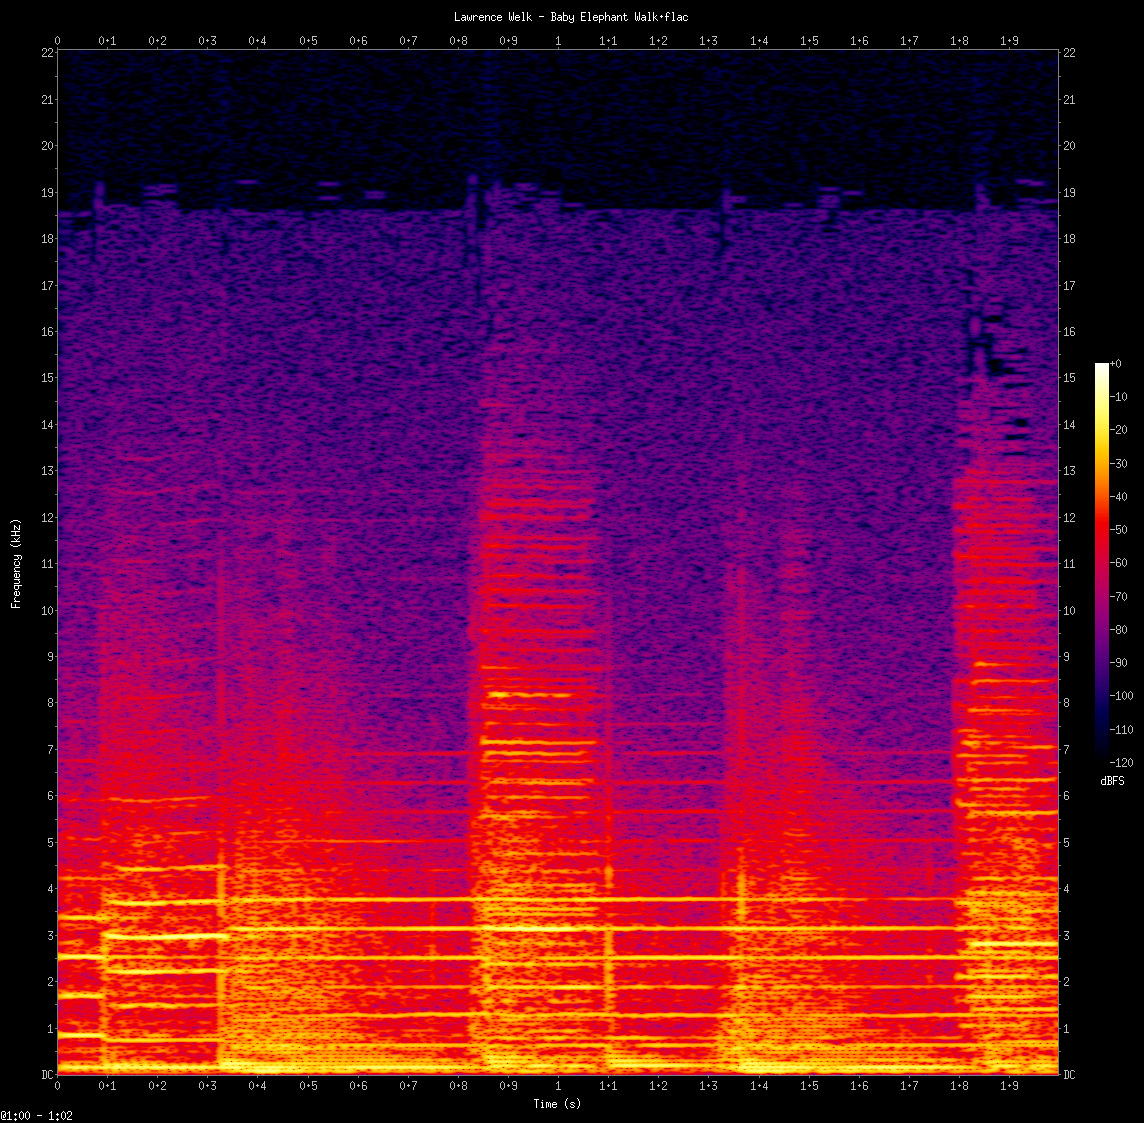The width and height of the screenshot is (1144, 1123).
Task: Click "7" on the right frequency axis
Action: 1066,749
